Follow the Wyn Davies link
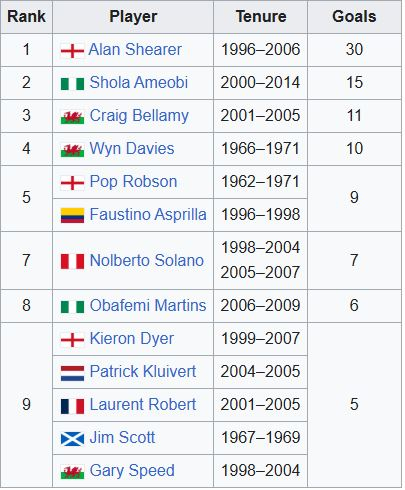The image size is (405, 490). pos(132,149)
